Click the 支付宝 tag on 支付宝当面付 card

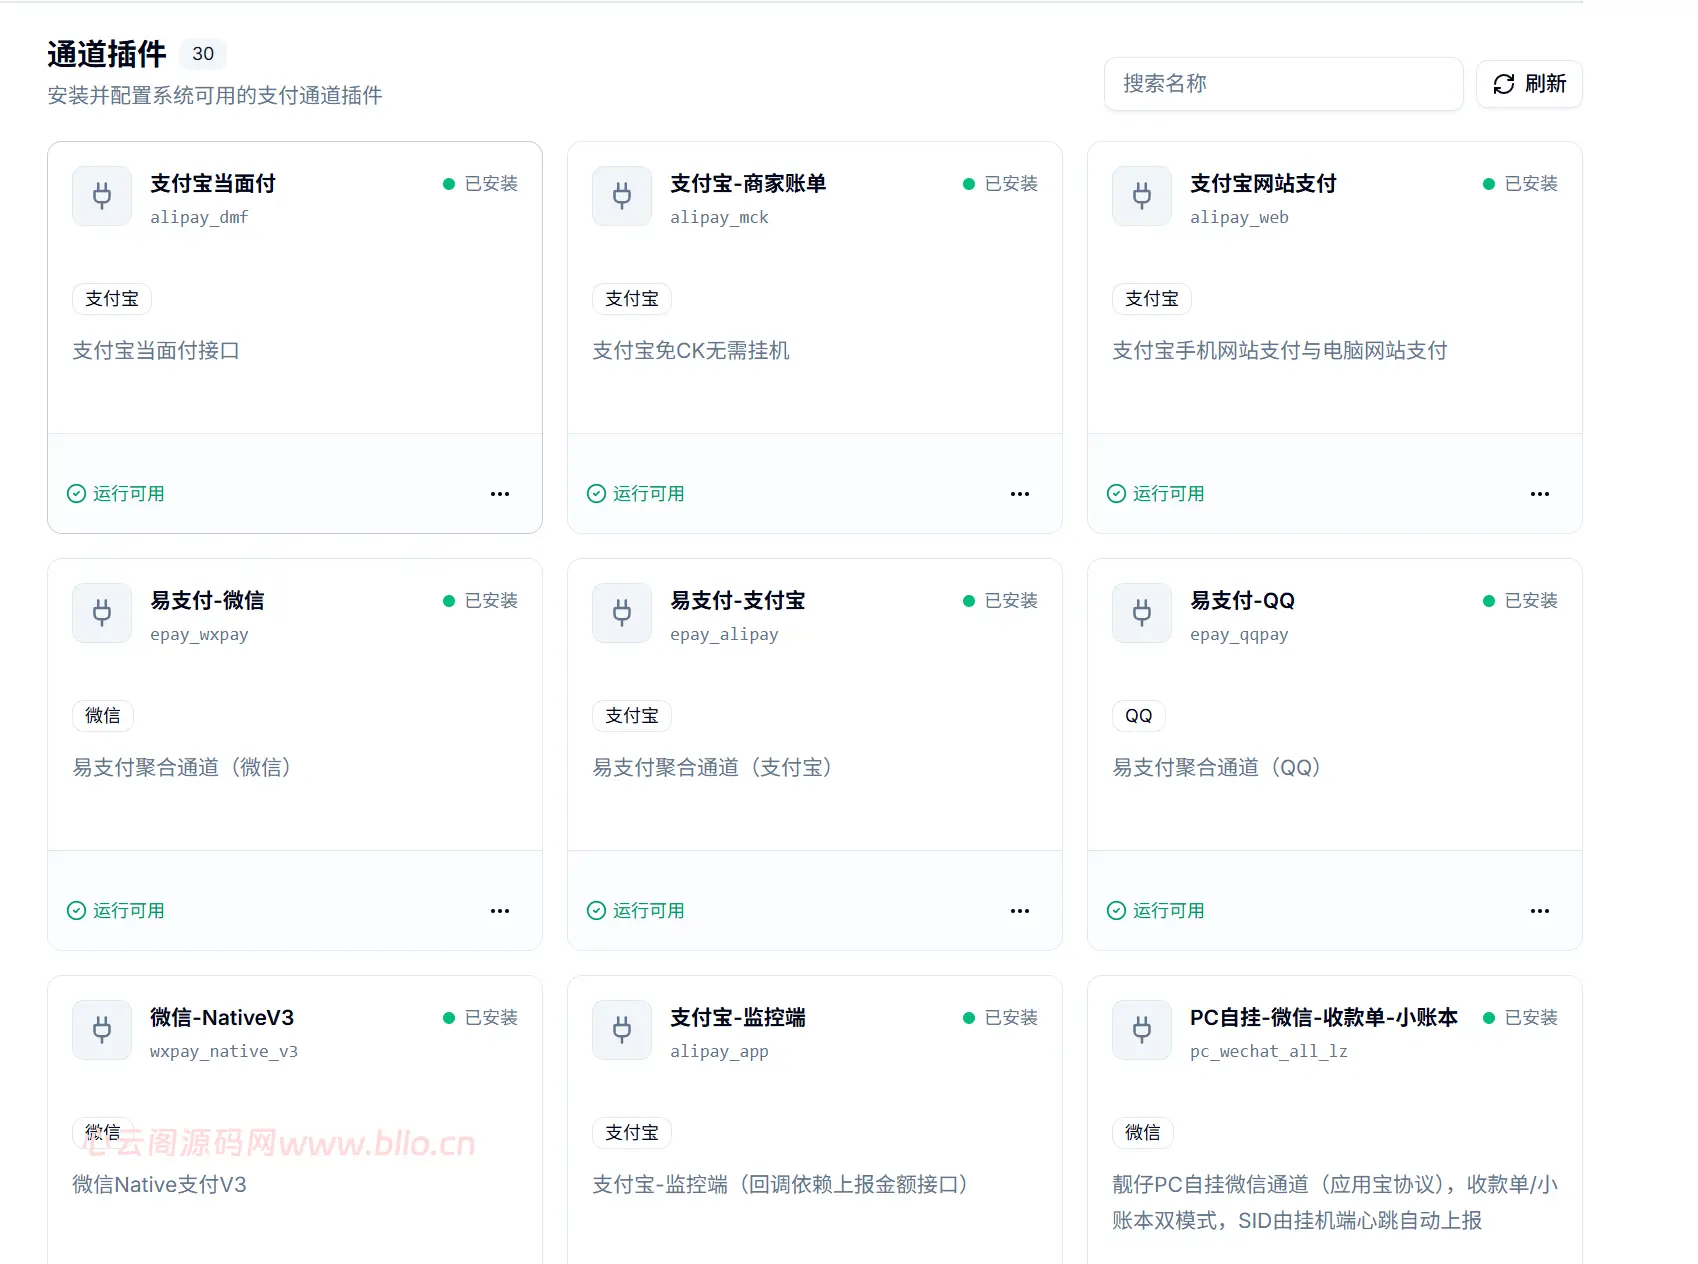pyautogui.click(x=112, y=299)
